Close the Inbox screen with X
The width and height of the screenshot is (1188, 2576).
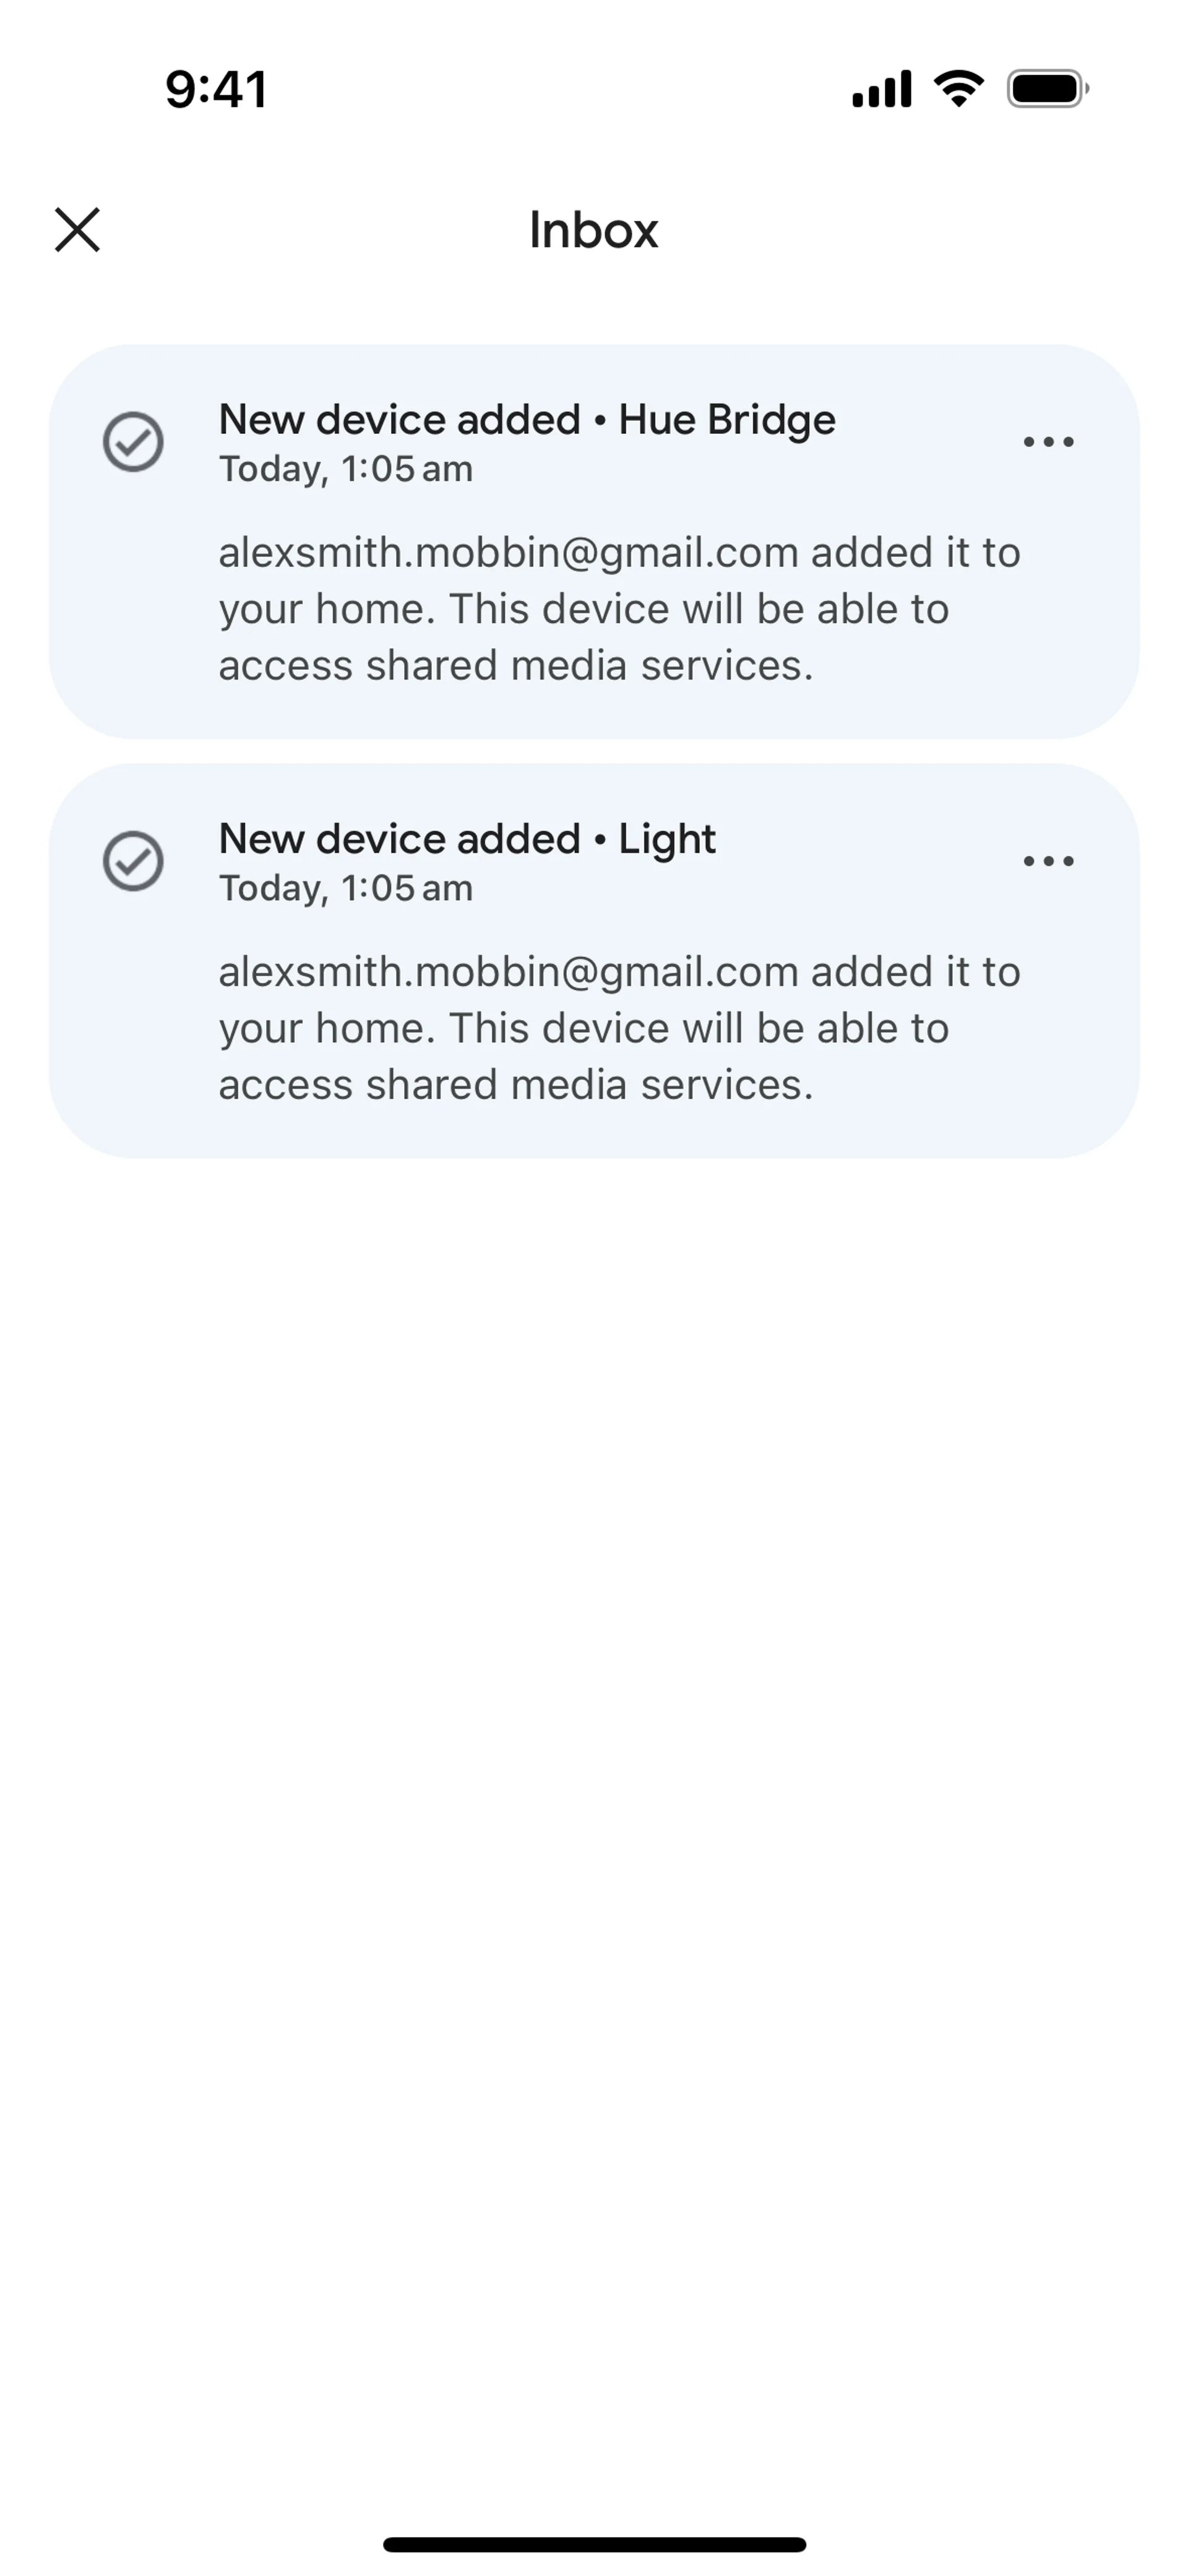coord(77,230)
